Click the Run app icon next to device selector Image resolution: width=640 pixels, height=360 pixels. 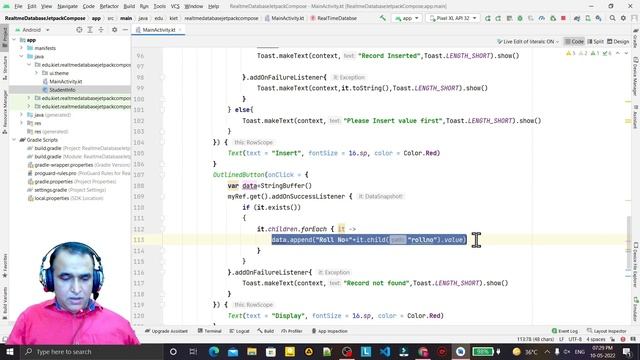pyautogui.click(x=488, y=18)
